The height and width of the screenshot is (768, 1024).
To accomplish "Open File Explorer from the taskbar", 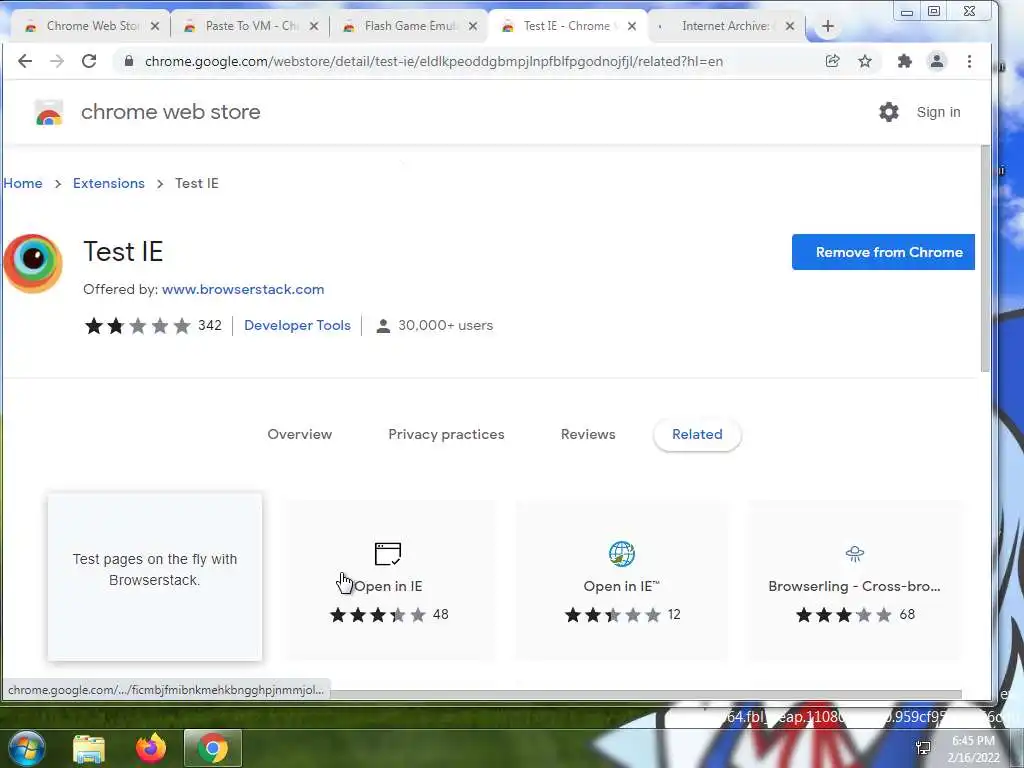I will pyautogui.click(x=89, y=748).
